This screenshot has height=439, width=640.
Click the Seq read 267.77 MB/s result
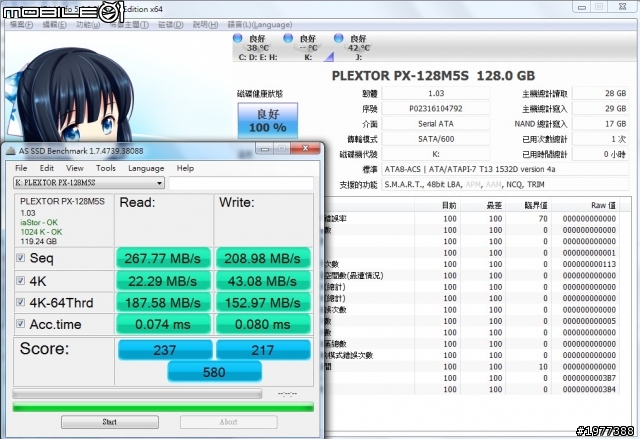[163, 258]
